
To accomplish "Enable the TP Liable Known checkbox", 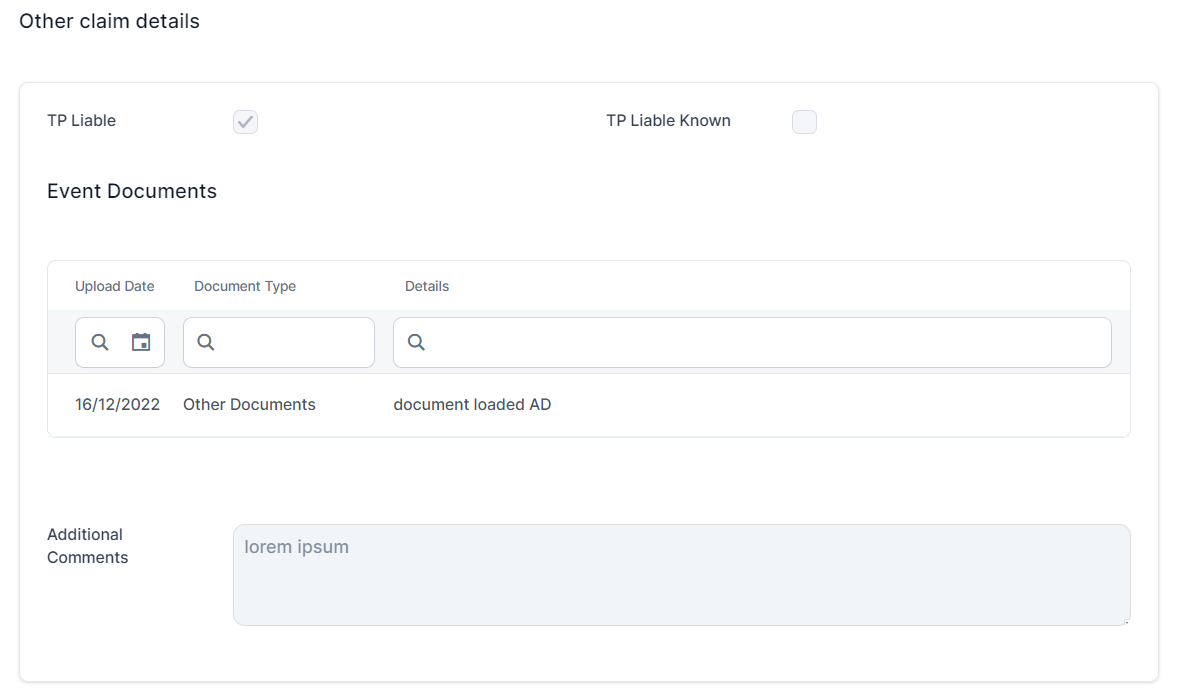I will 804,122.
